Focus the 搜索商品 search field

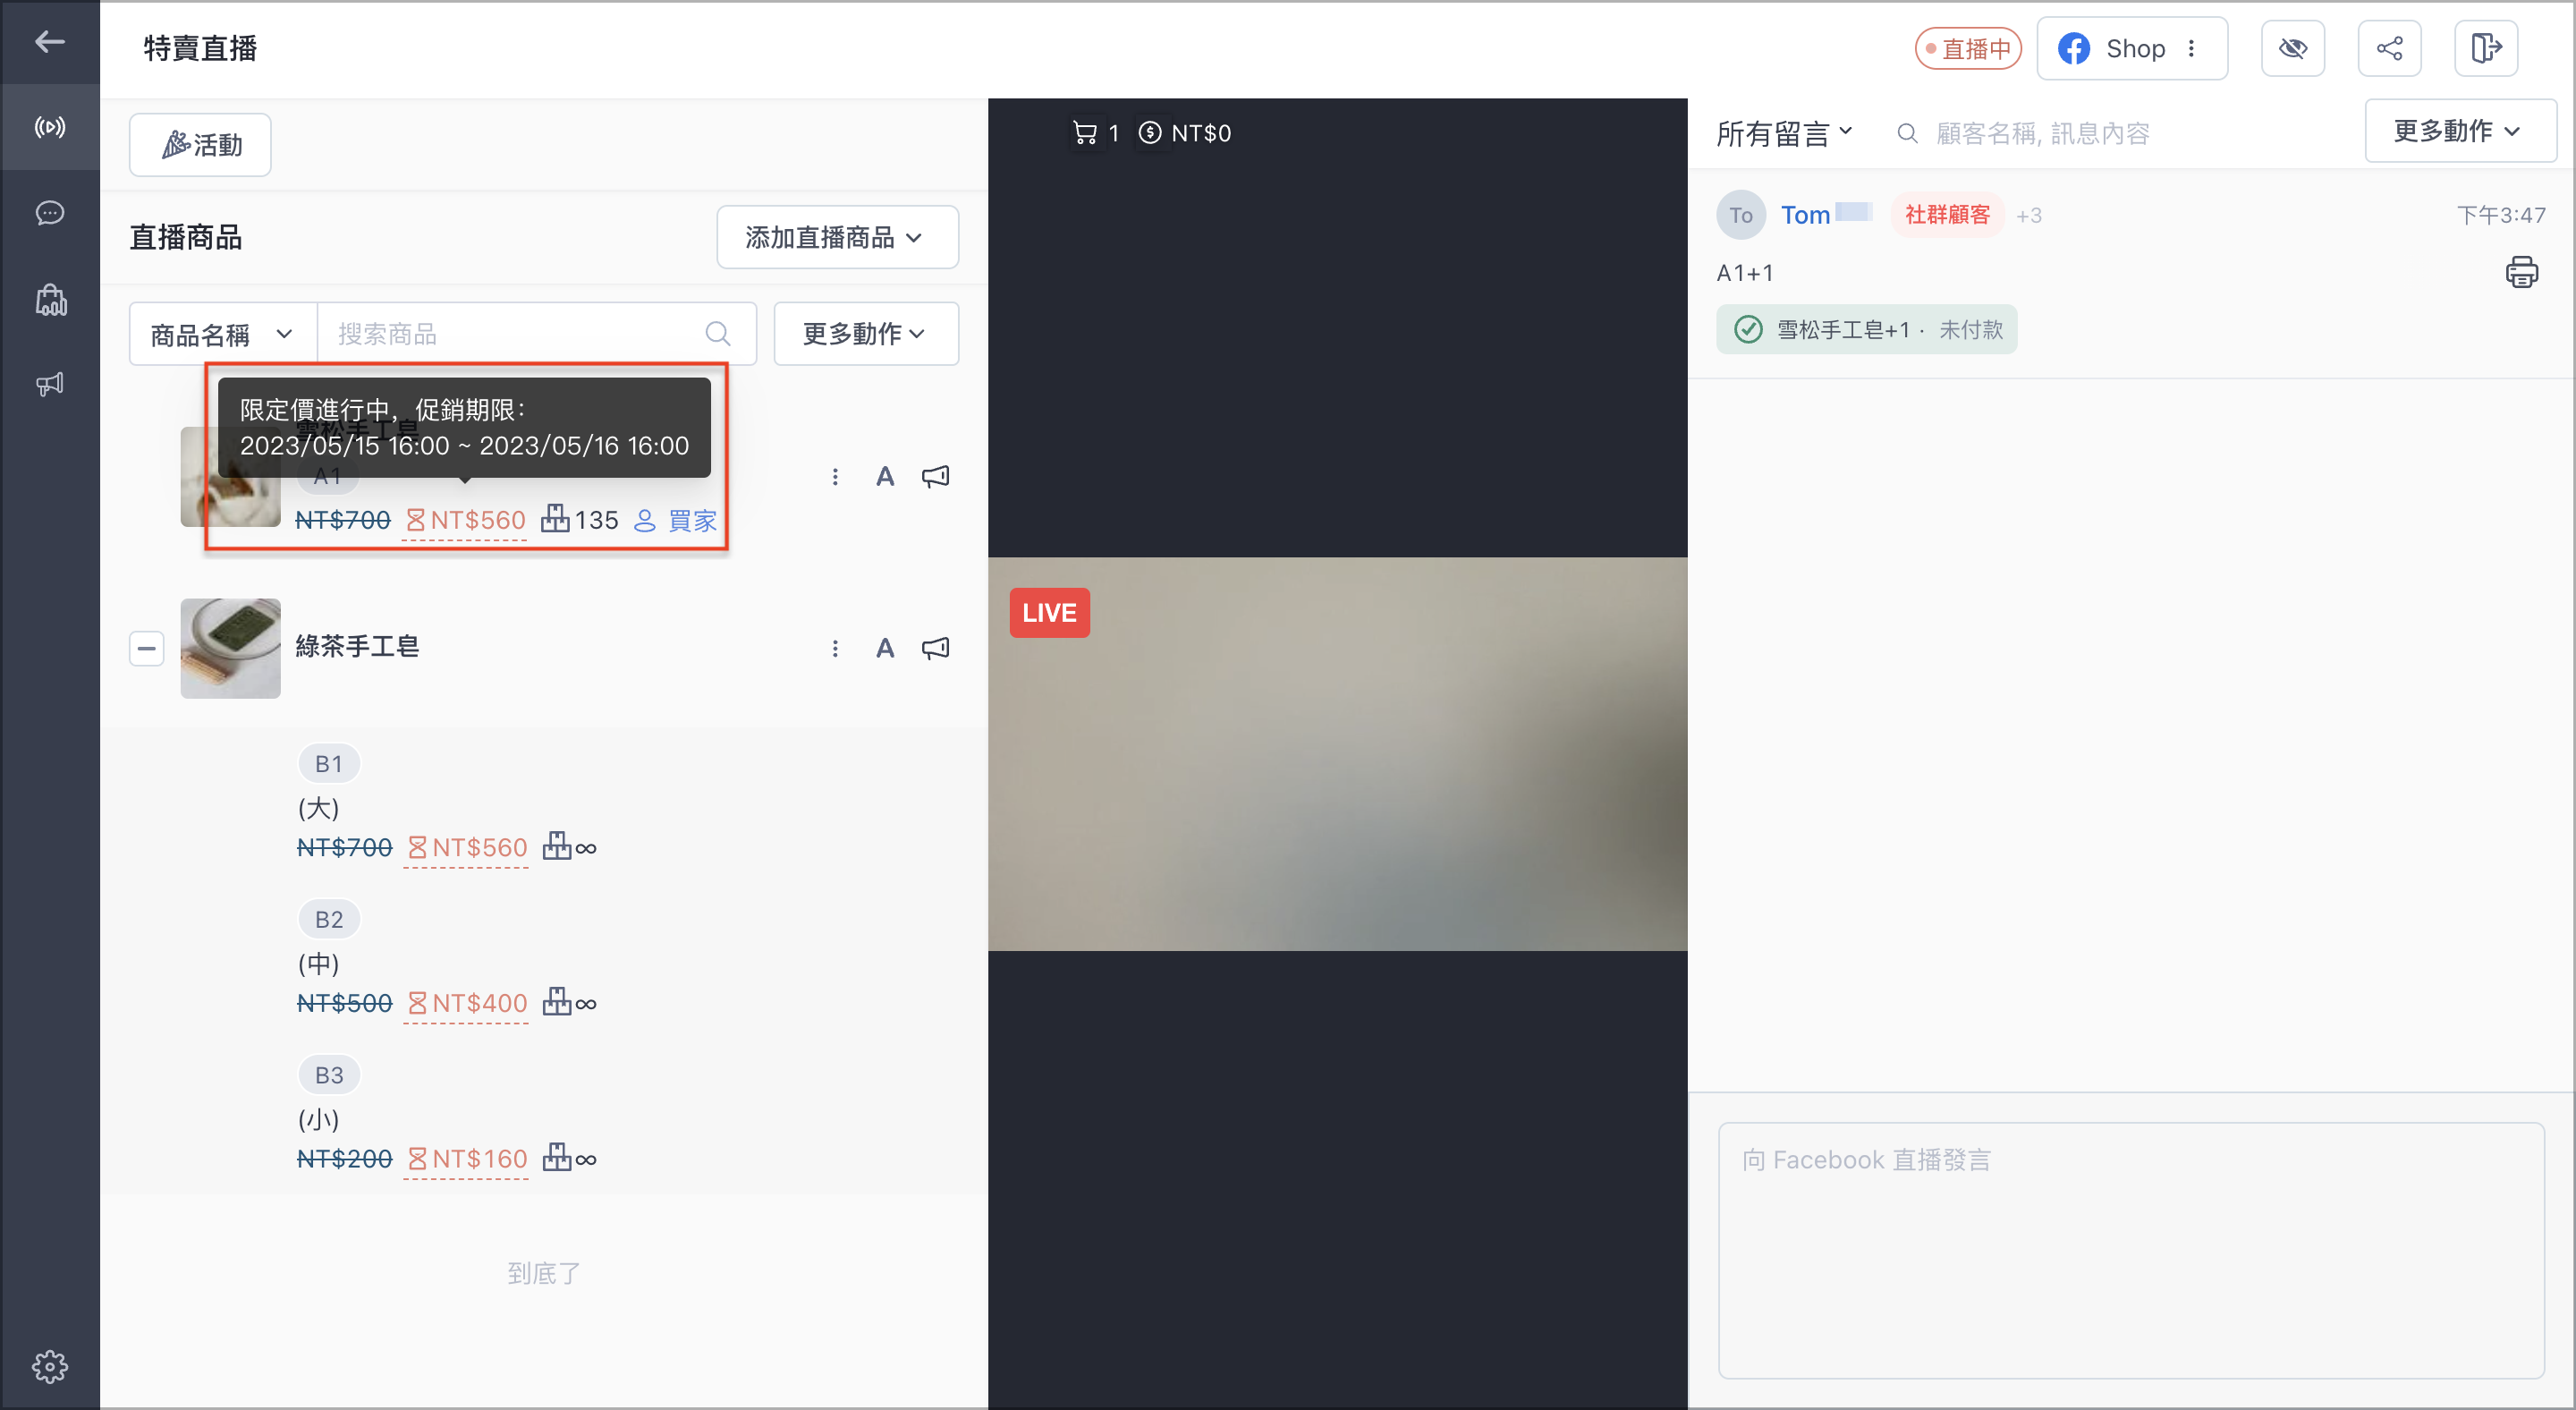coord(536,334)
